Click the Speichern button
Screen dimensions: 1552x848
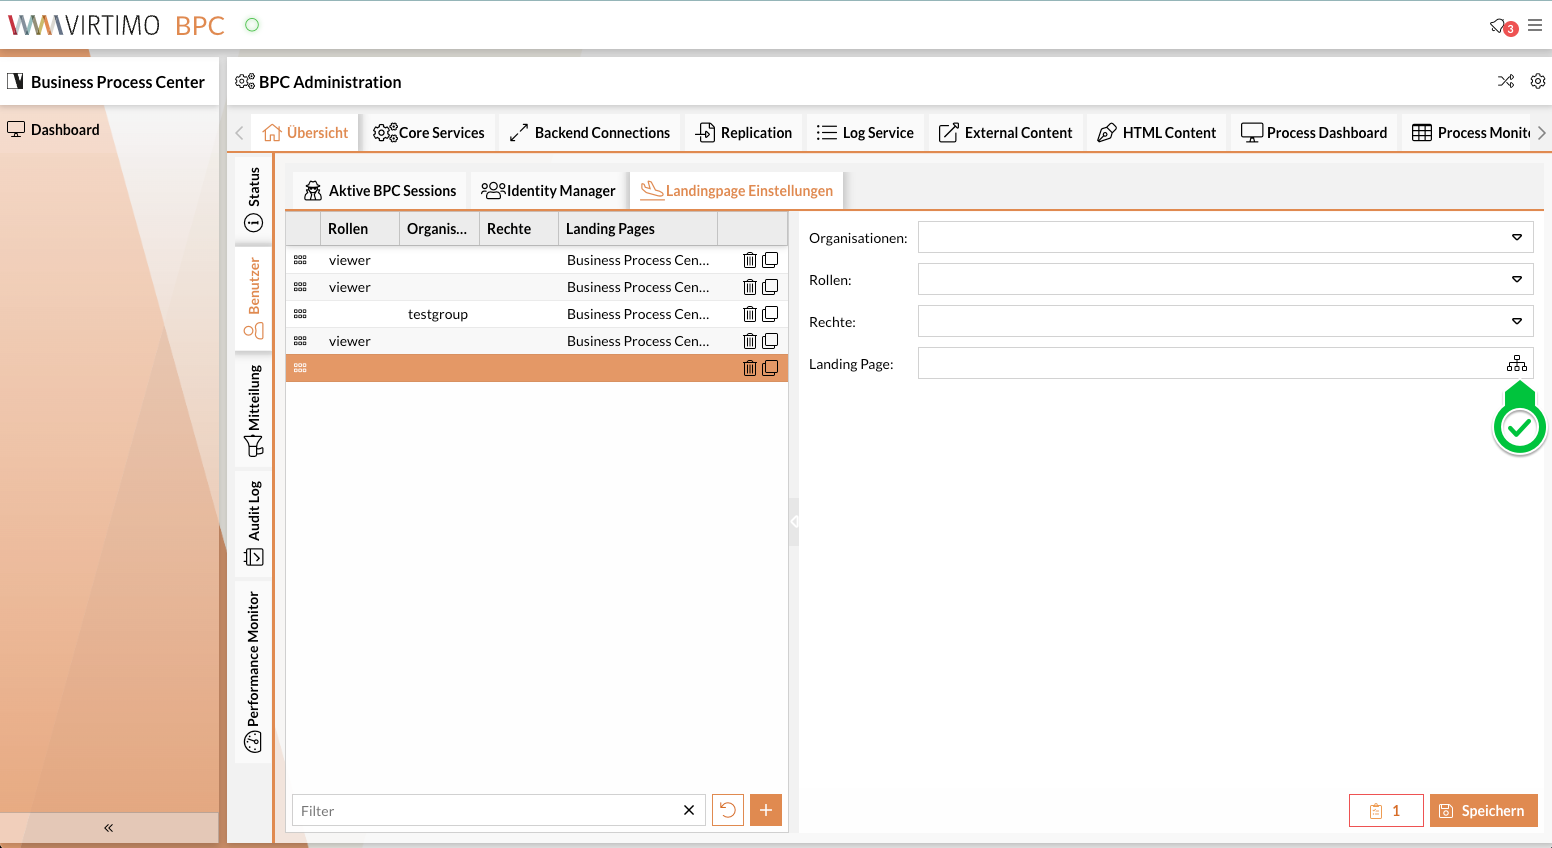pyautogui.click(x=1483, y=811)
